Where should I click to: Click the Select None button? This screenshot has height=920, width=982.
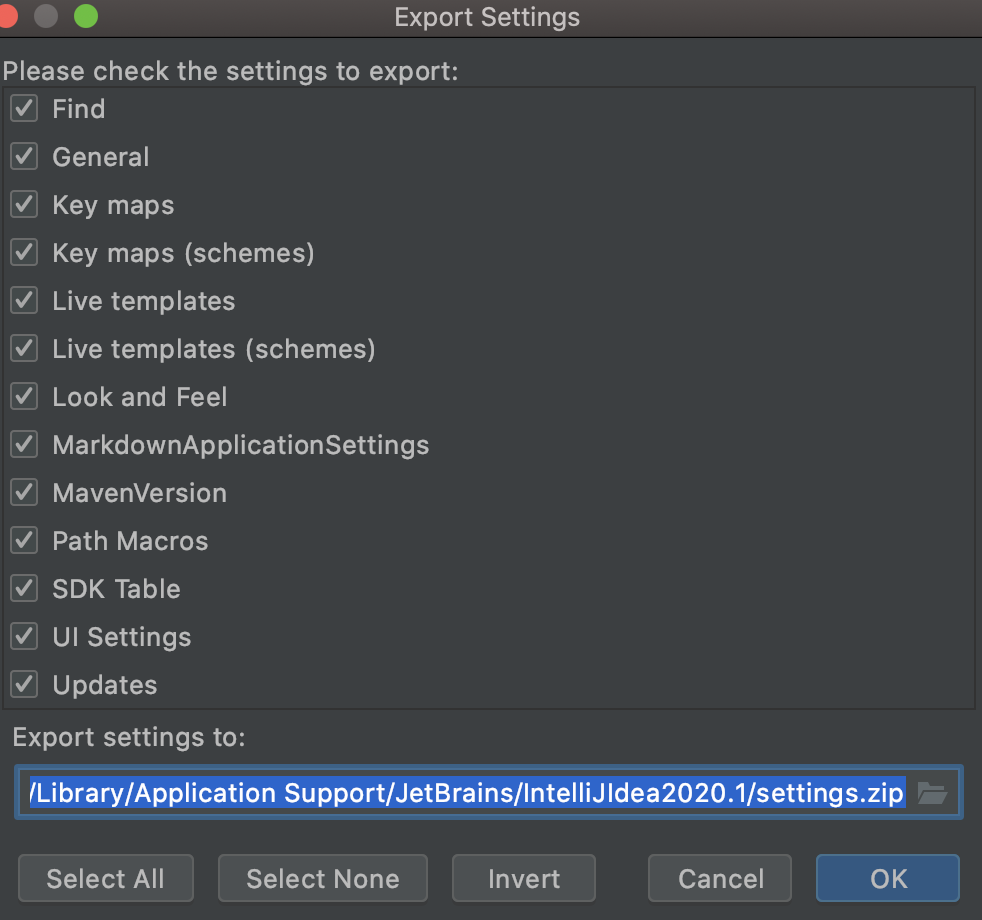(322, 879)
